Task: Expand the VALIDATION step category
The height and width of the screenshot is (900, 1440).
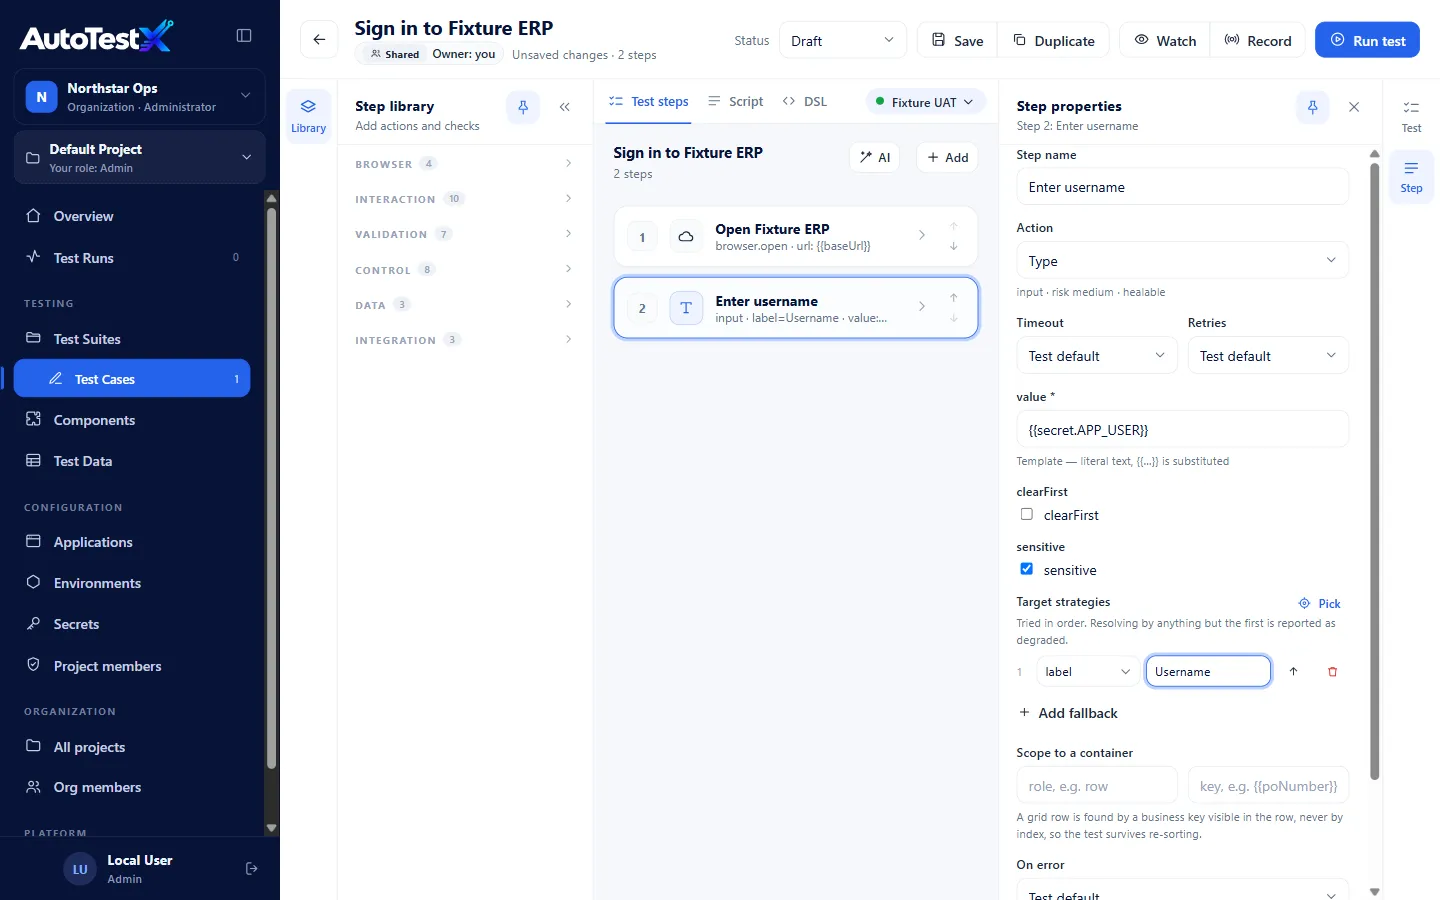Action: [464, 234]
